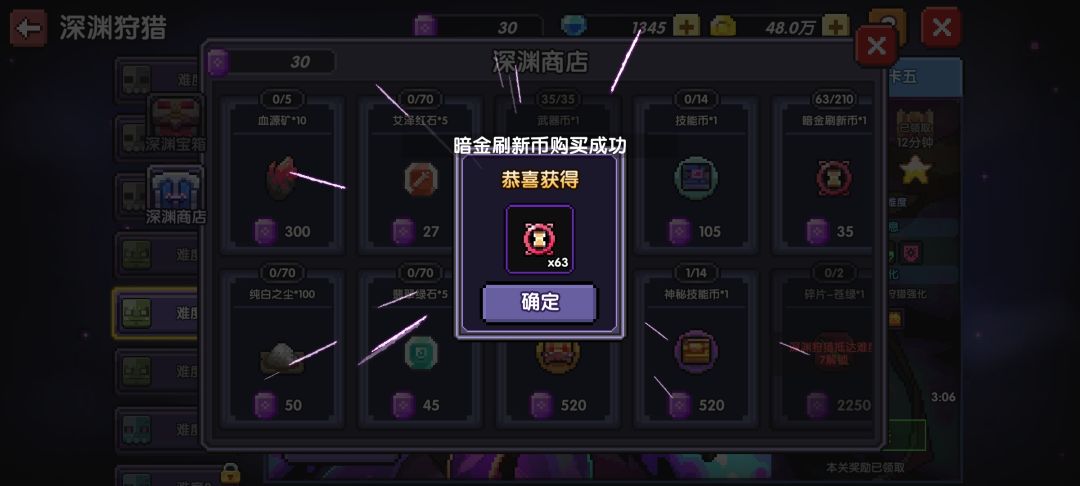Select the topmost skull difficulty tab
This screenshot has height=486, width=1080.
pyautogui.click(x=157, y=81)
